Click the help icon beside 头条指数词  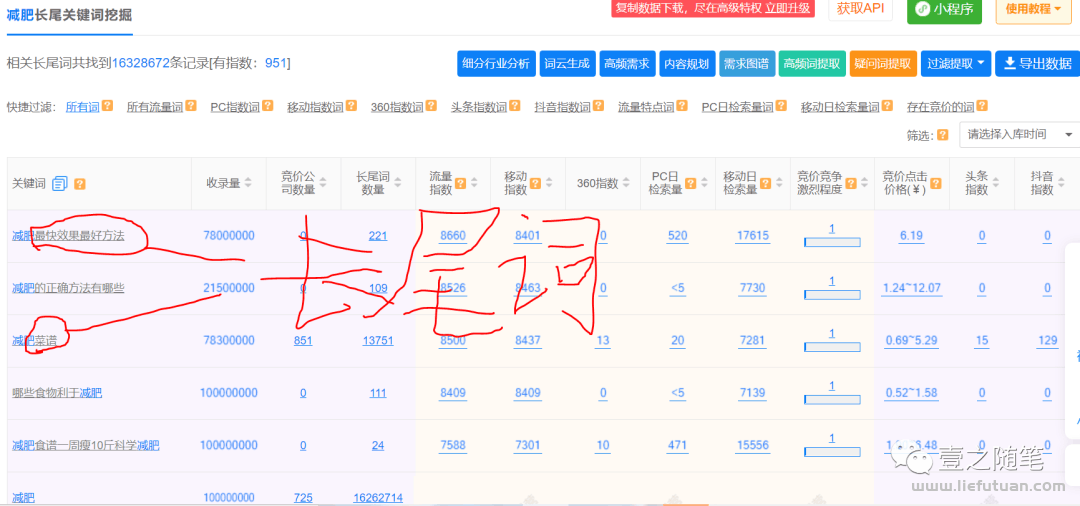point(515,106)
